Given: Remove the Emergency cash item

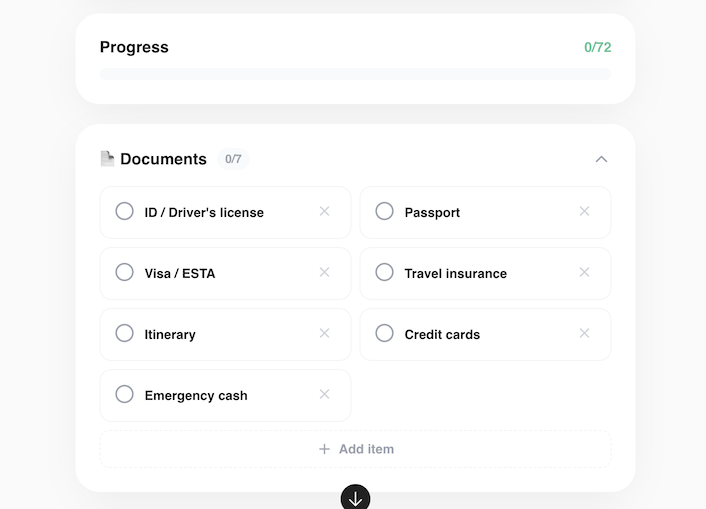Looking at the screenshot, I should pos(324,394).
